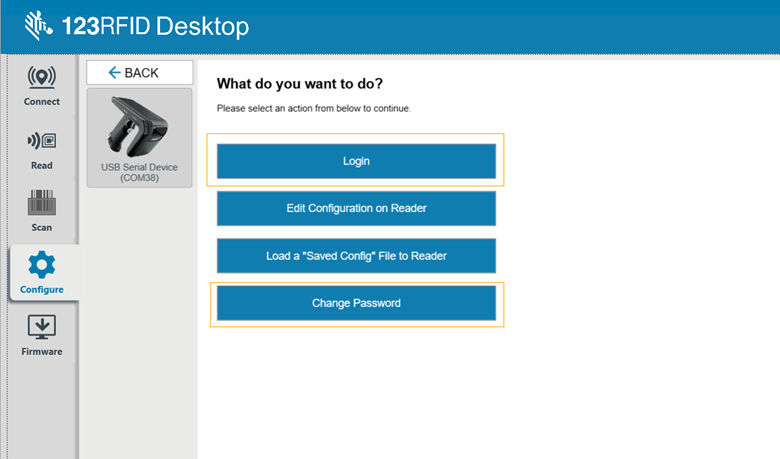
Task: Click the Login button
Action: click(x=356, y=161)
